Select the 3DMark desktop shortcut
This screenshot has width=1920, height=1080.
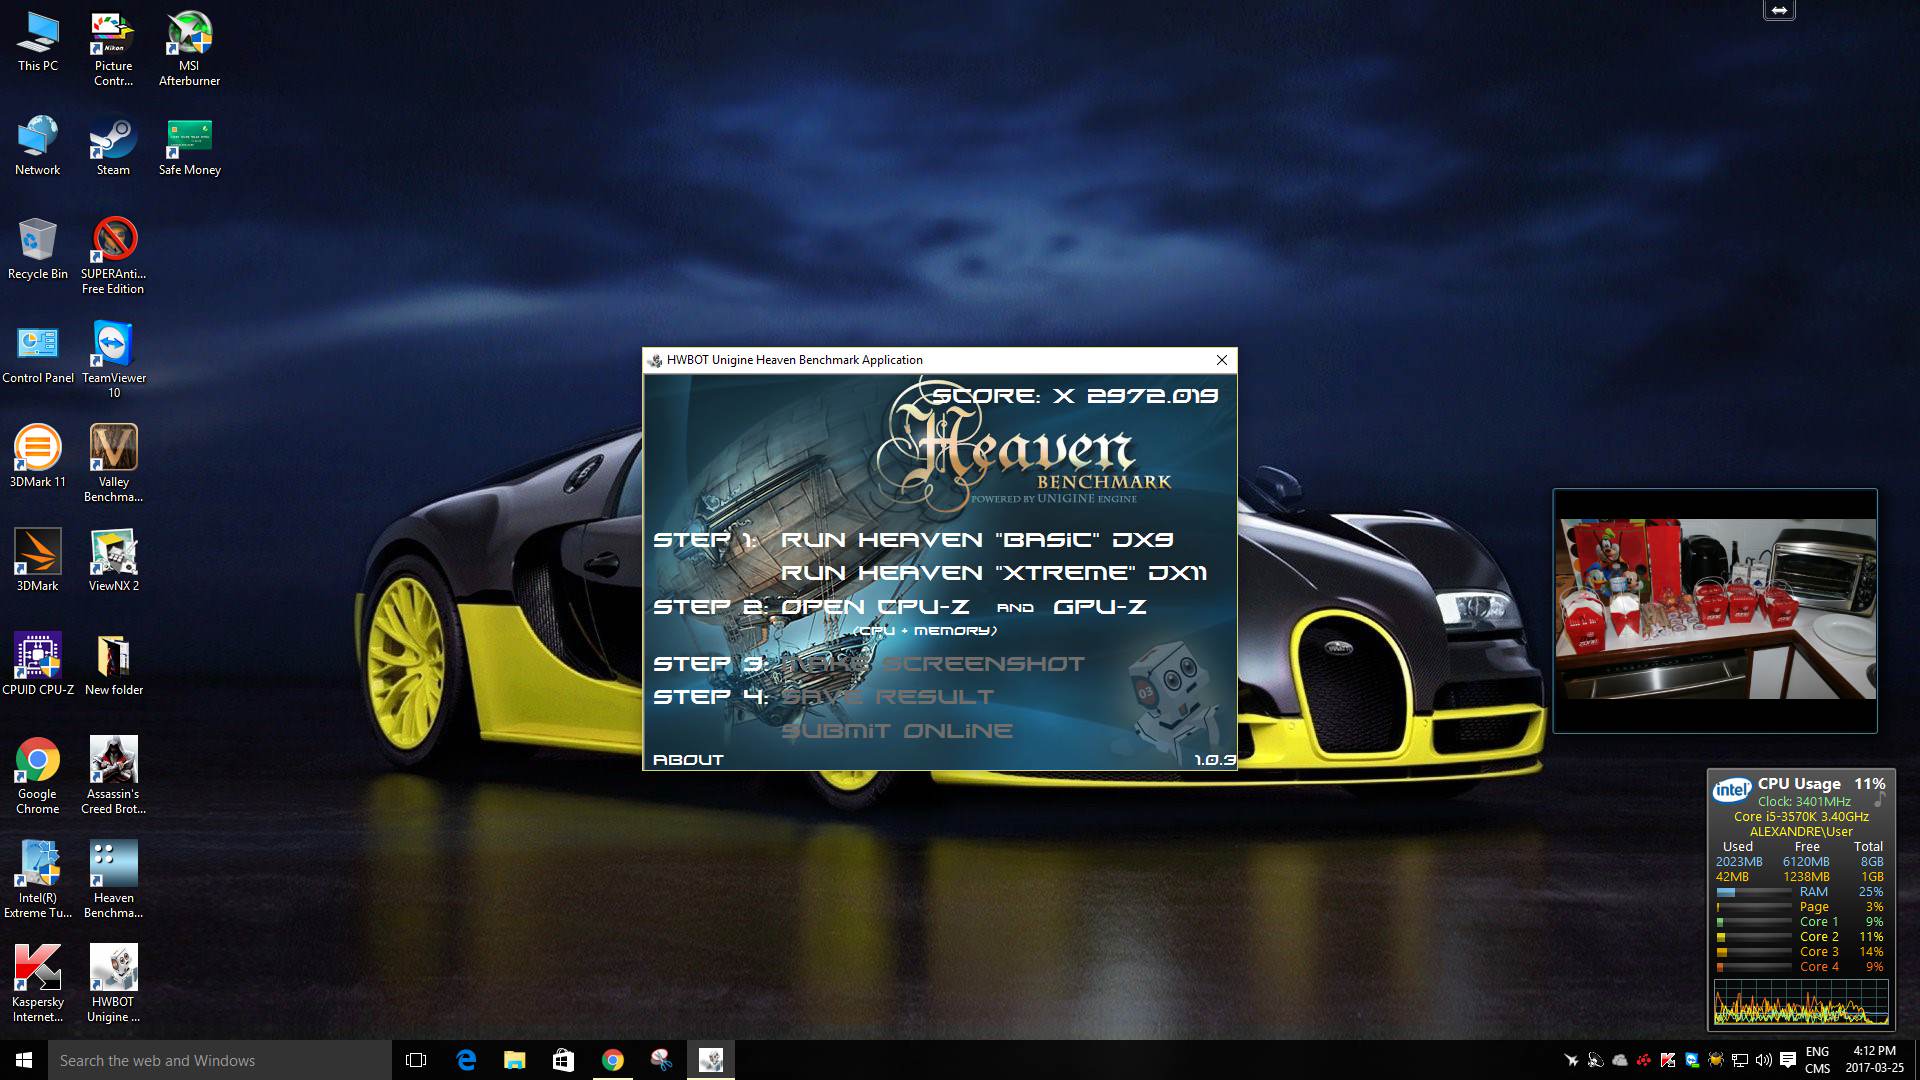coord(38,562)
